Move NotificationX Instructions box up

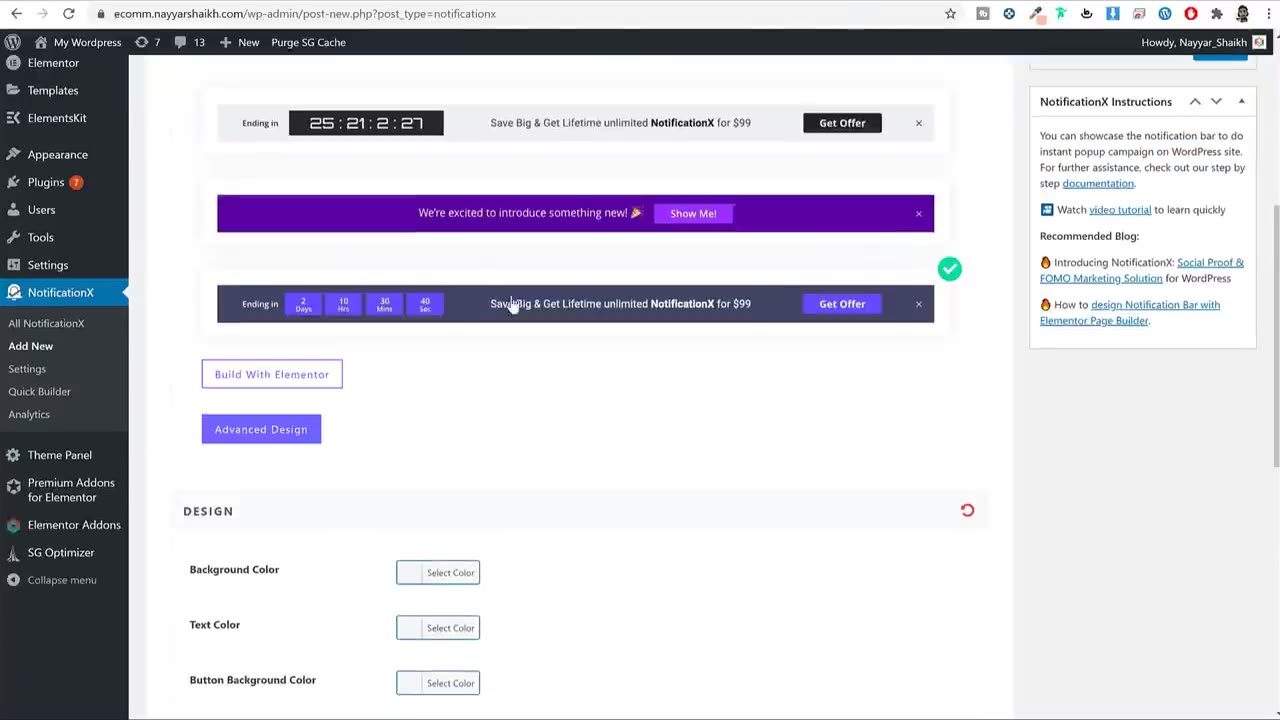(x=1195, y=102)
